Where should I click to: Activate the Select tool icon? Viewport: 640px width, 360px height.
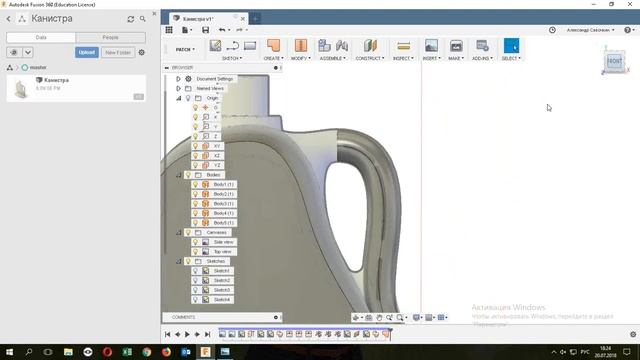tap(511, 46)
